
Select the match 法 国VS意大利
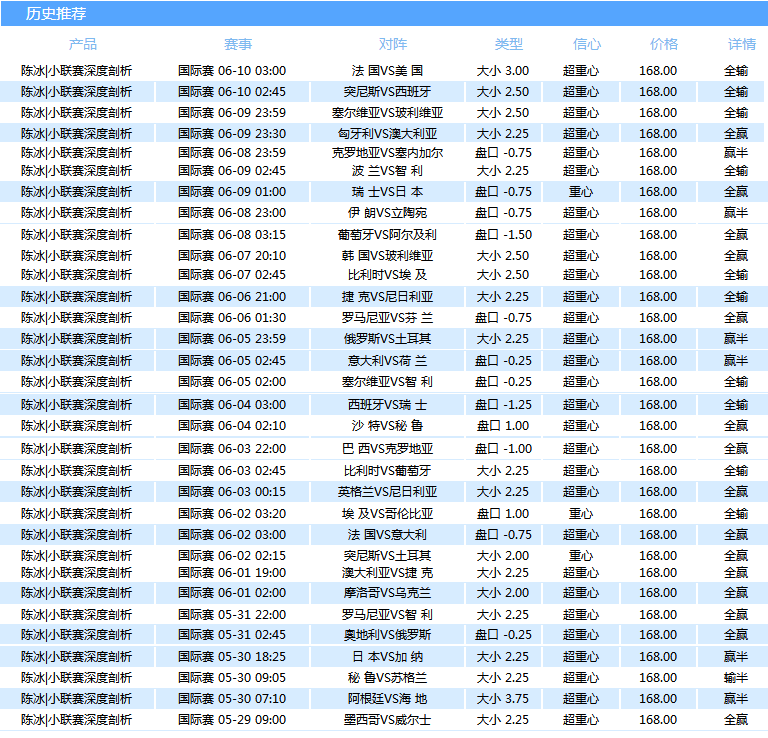point(387,535)
